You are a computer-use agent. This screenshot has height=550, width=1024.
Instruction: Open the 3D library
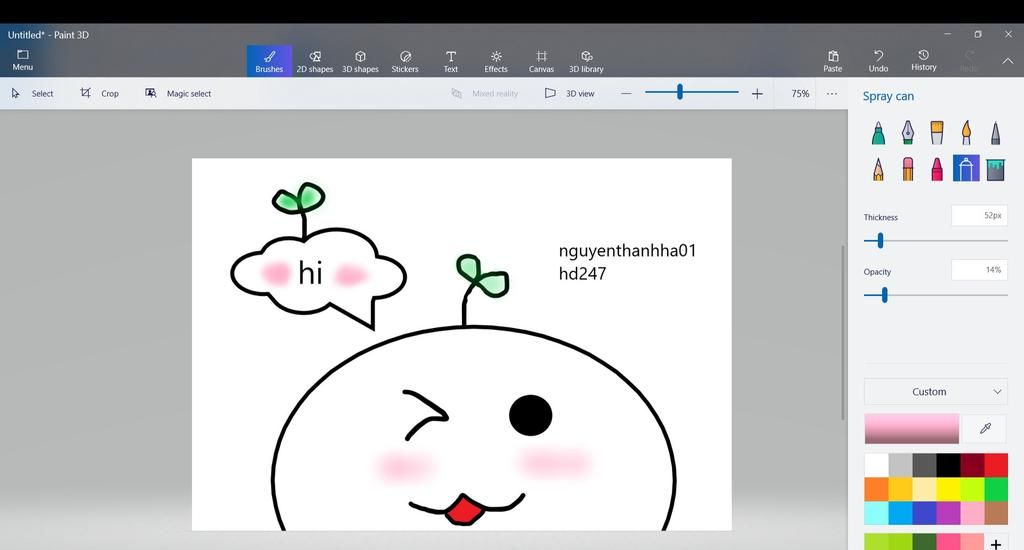click(x=586, y=61)
